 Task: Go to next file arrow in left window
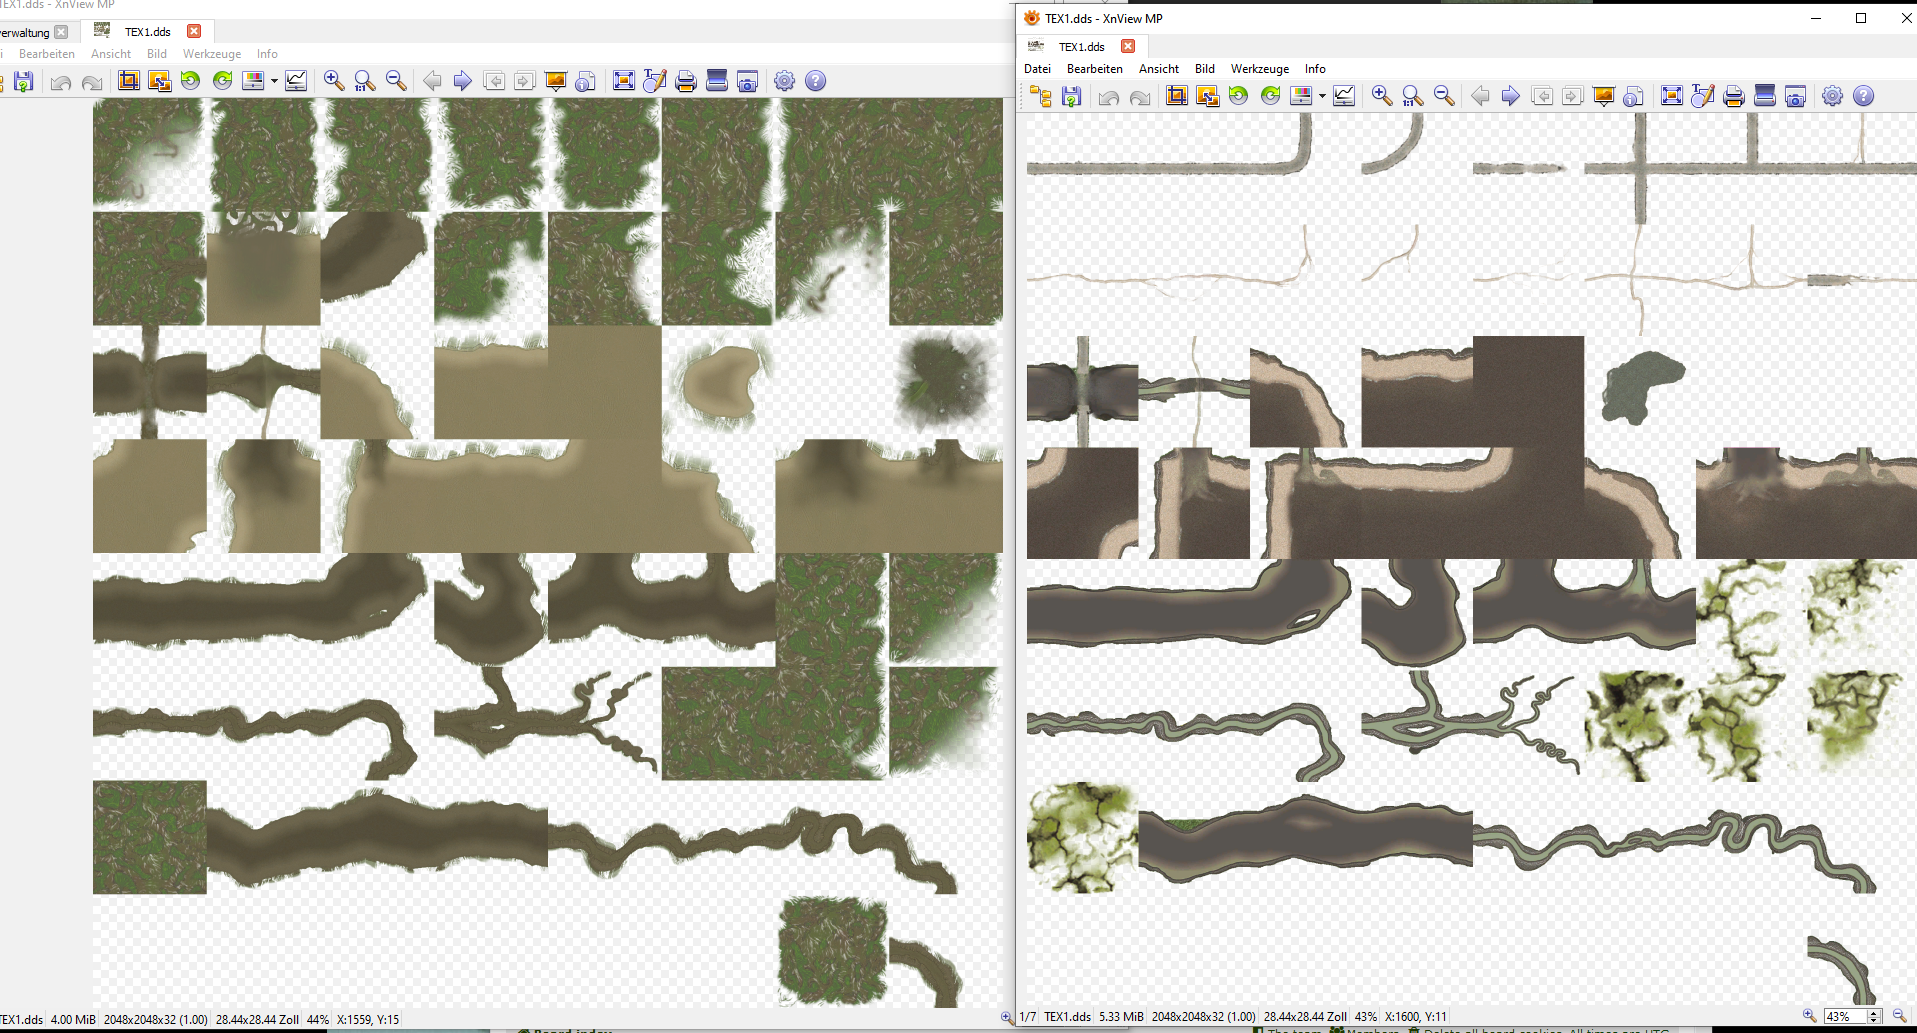point(463,81)
